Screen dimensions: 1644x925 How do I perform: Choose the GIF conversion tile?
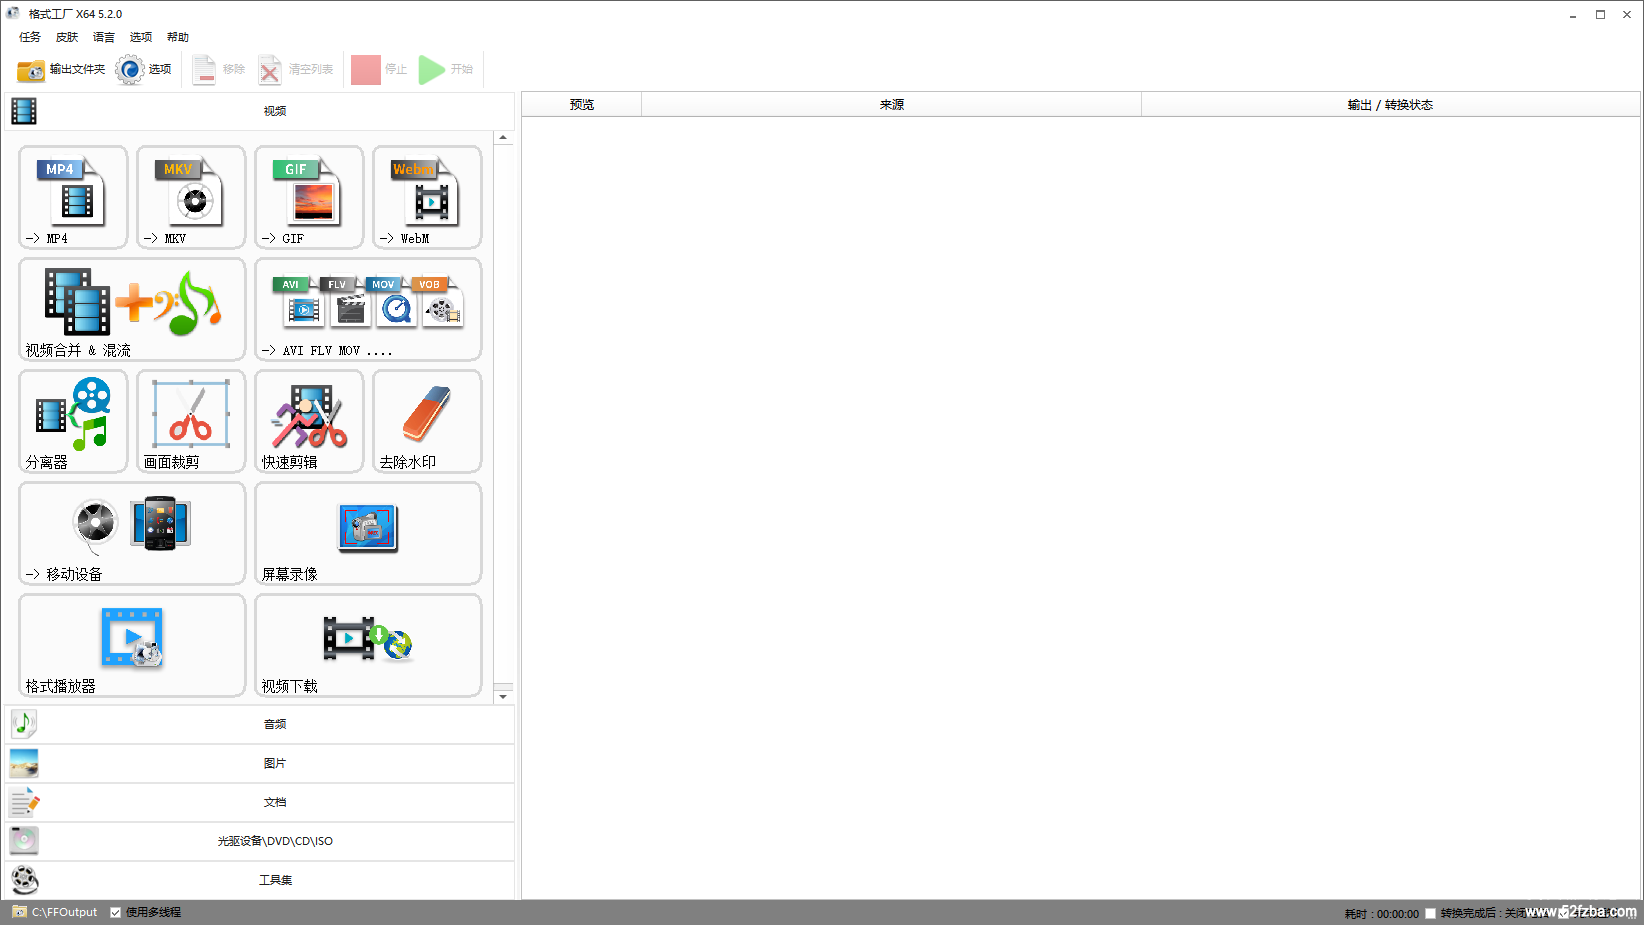click(x=309, y=197)
